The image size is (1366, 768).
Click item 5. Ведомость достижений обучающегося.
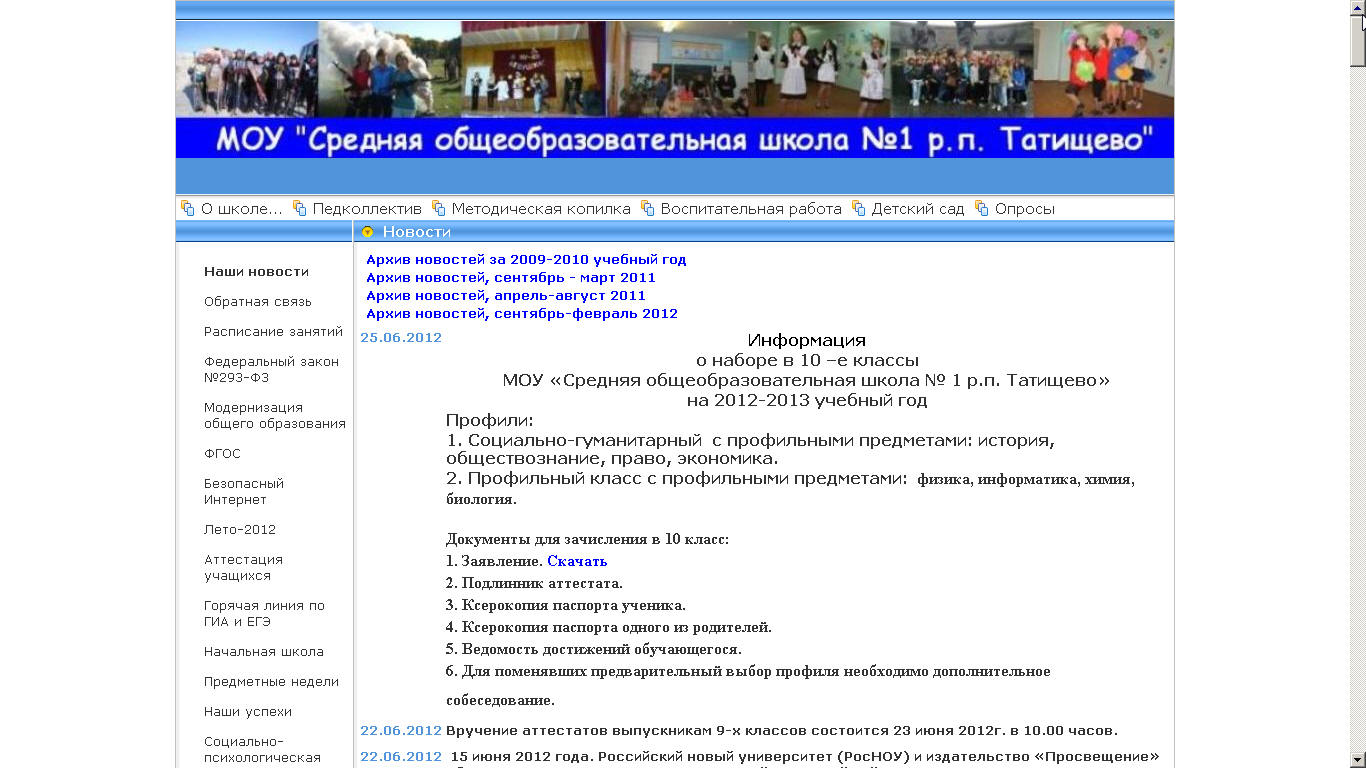pyautogui.click(x=594, y=649)
